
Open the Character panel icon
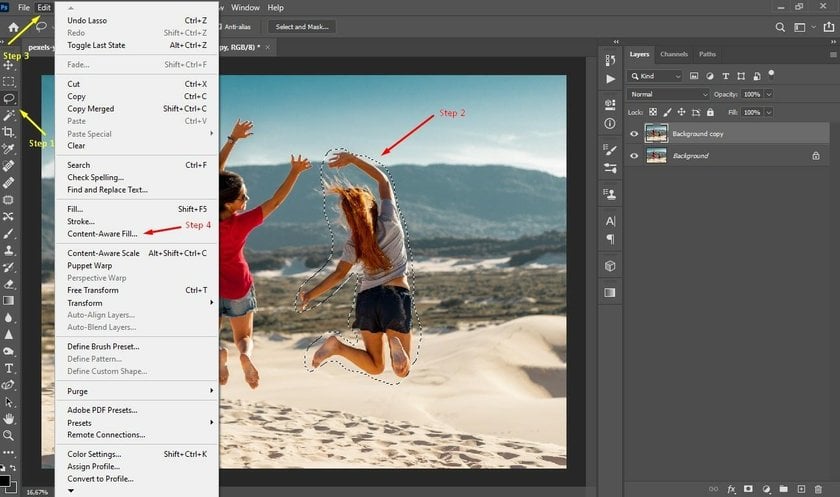pos(610,221)
